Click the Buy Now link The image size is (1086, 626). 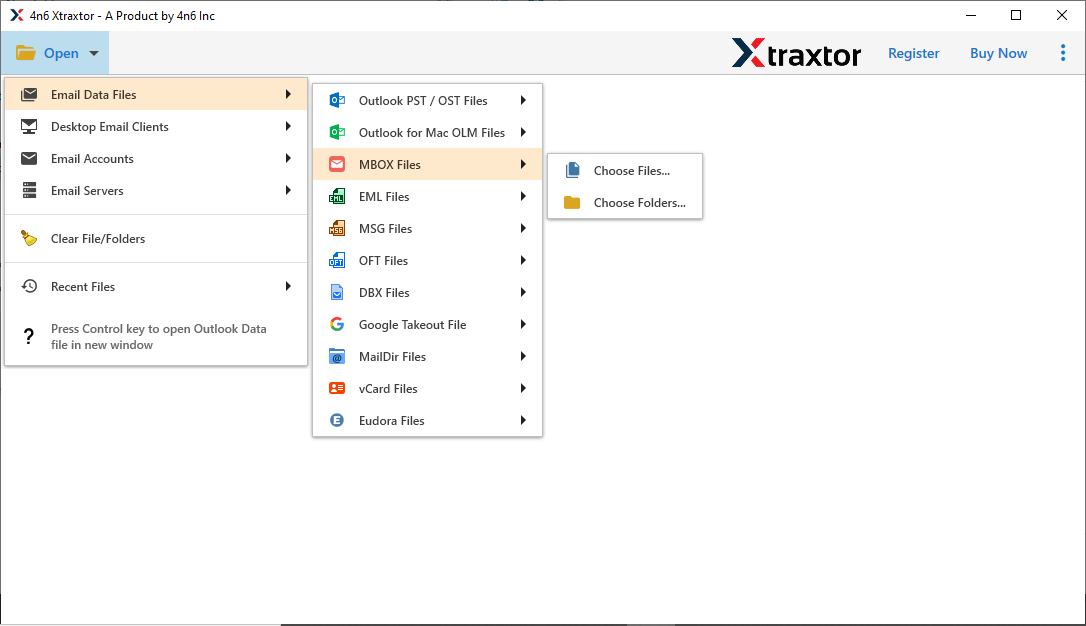tap(998, 53)
